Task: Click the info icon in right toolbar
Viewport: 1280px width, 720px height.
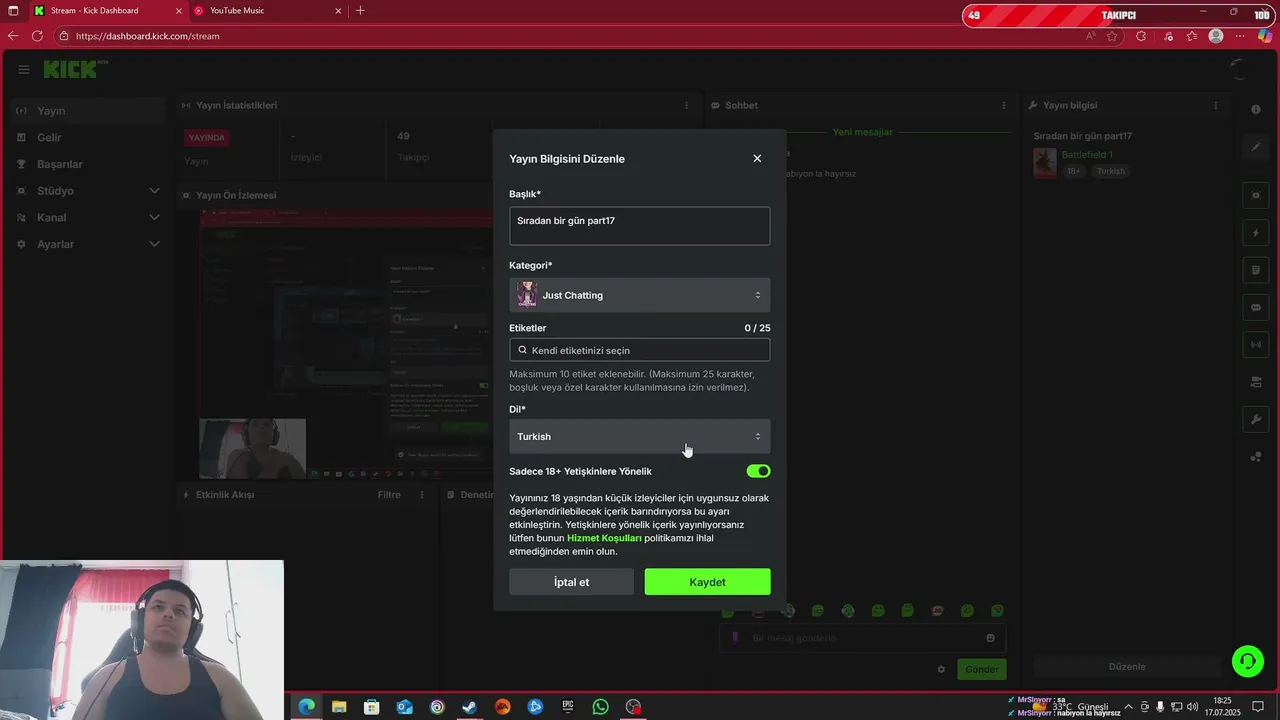Action: (1256, 109)
